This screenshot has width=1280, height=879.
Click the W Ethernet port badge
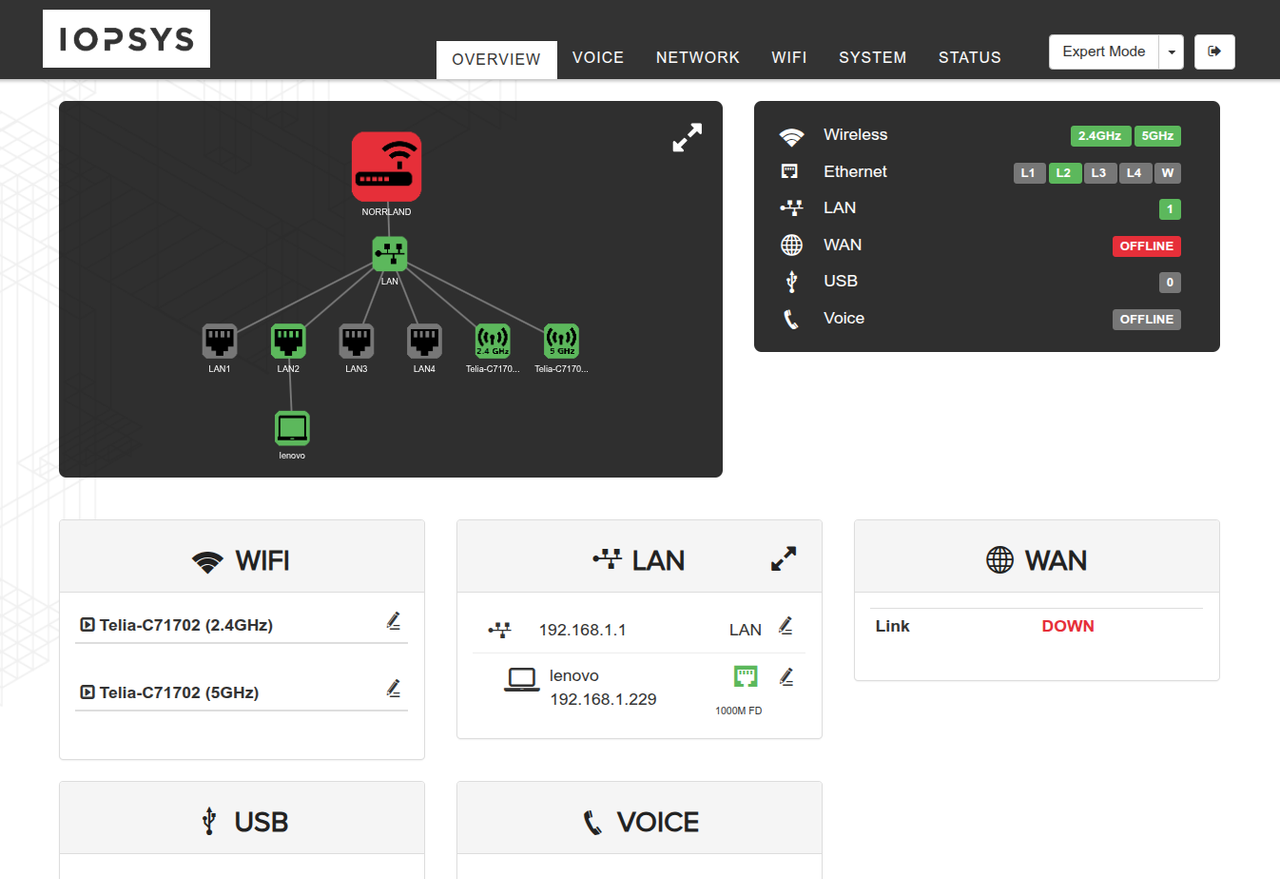pos(1167,173)
